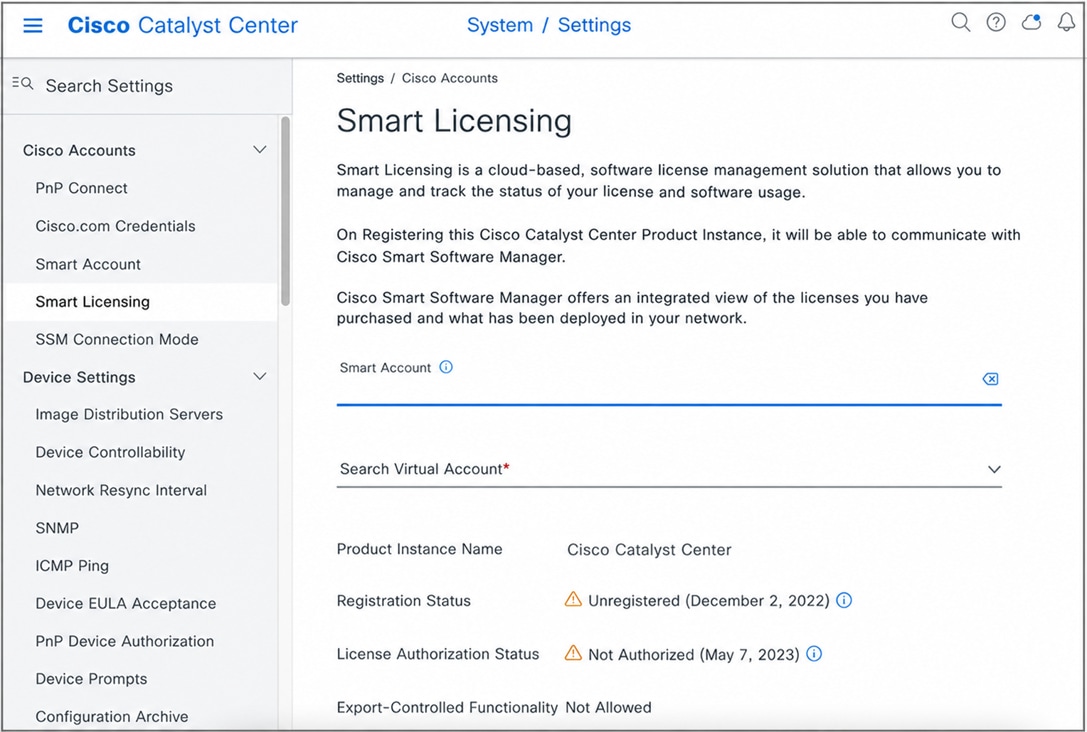Open Configuration Archive settings
This screenshot has width=1087, height=732.
click(112, 716)
